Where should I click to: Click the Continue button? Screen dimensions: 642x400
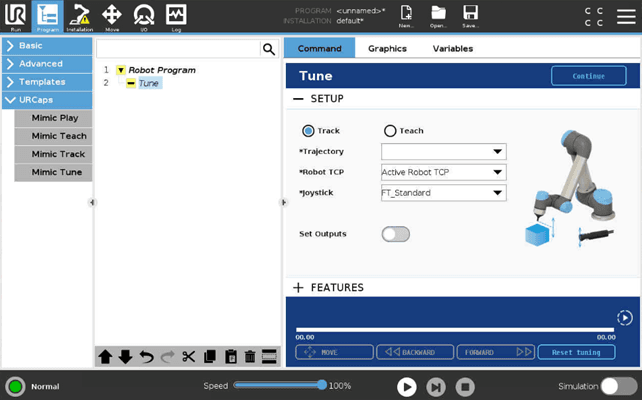click(589, 76)
